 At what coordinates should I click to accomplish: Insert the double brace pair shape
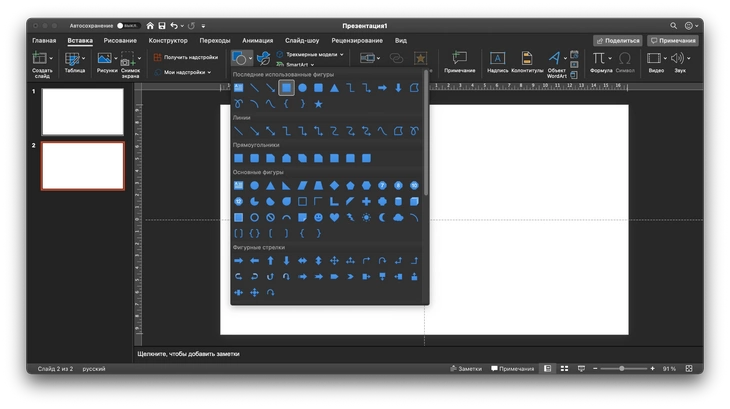pos(255,233)
